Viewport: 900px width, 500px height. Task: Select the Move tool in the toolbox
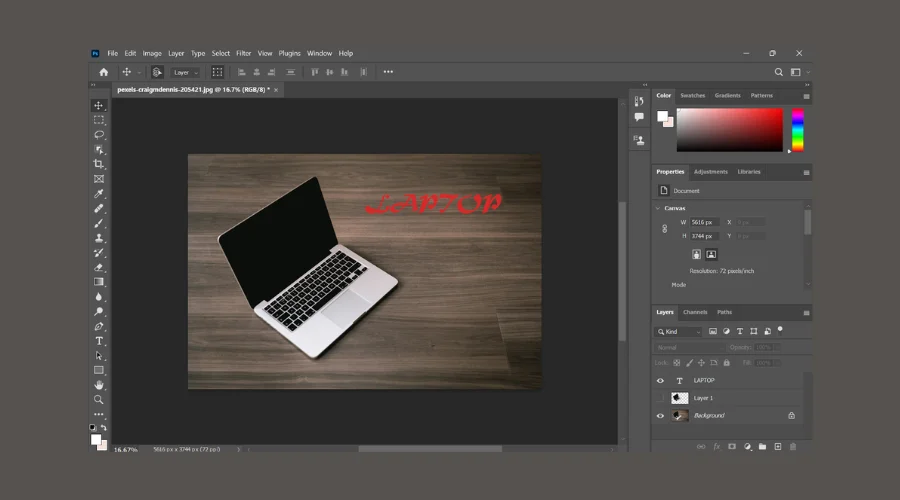pyautogui.click(x=99, y=106)
